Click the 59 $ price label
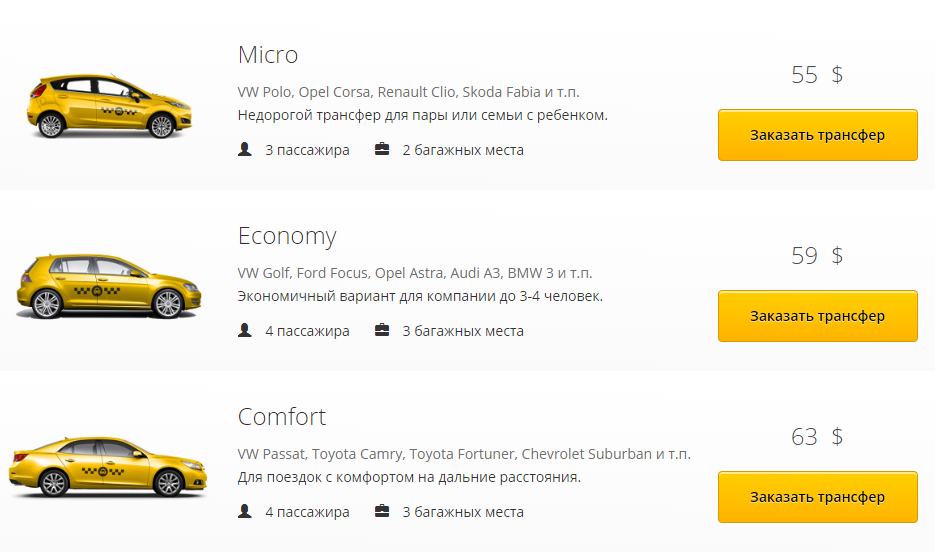This screenshot has width=935, height=554. tap(817, 256)
